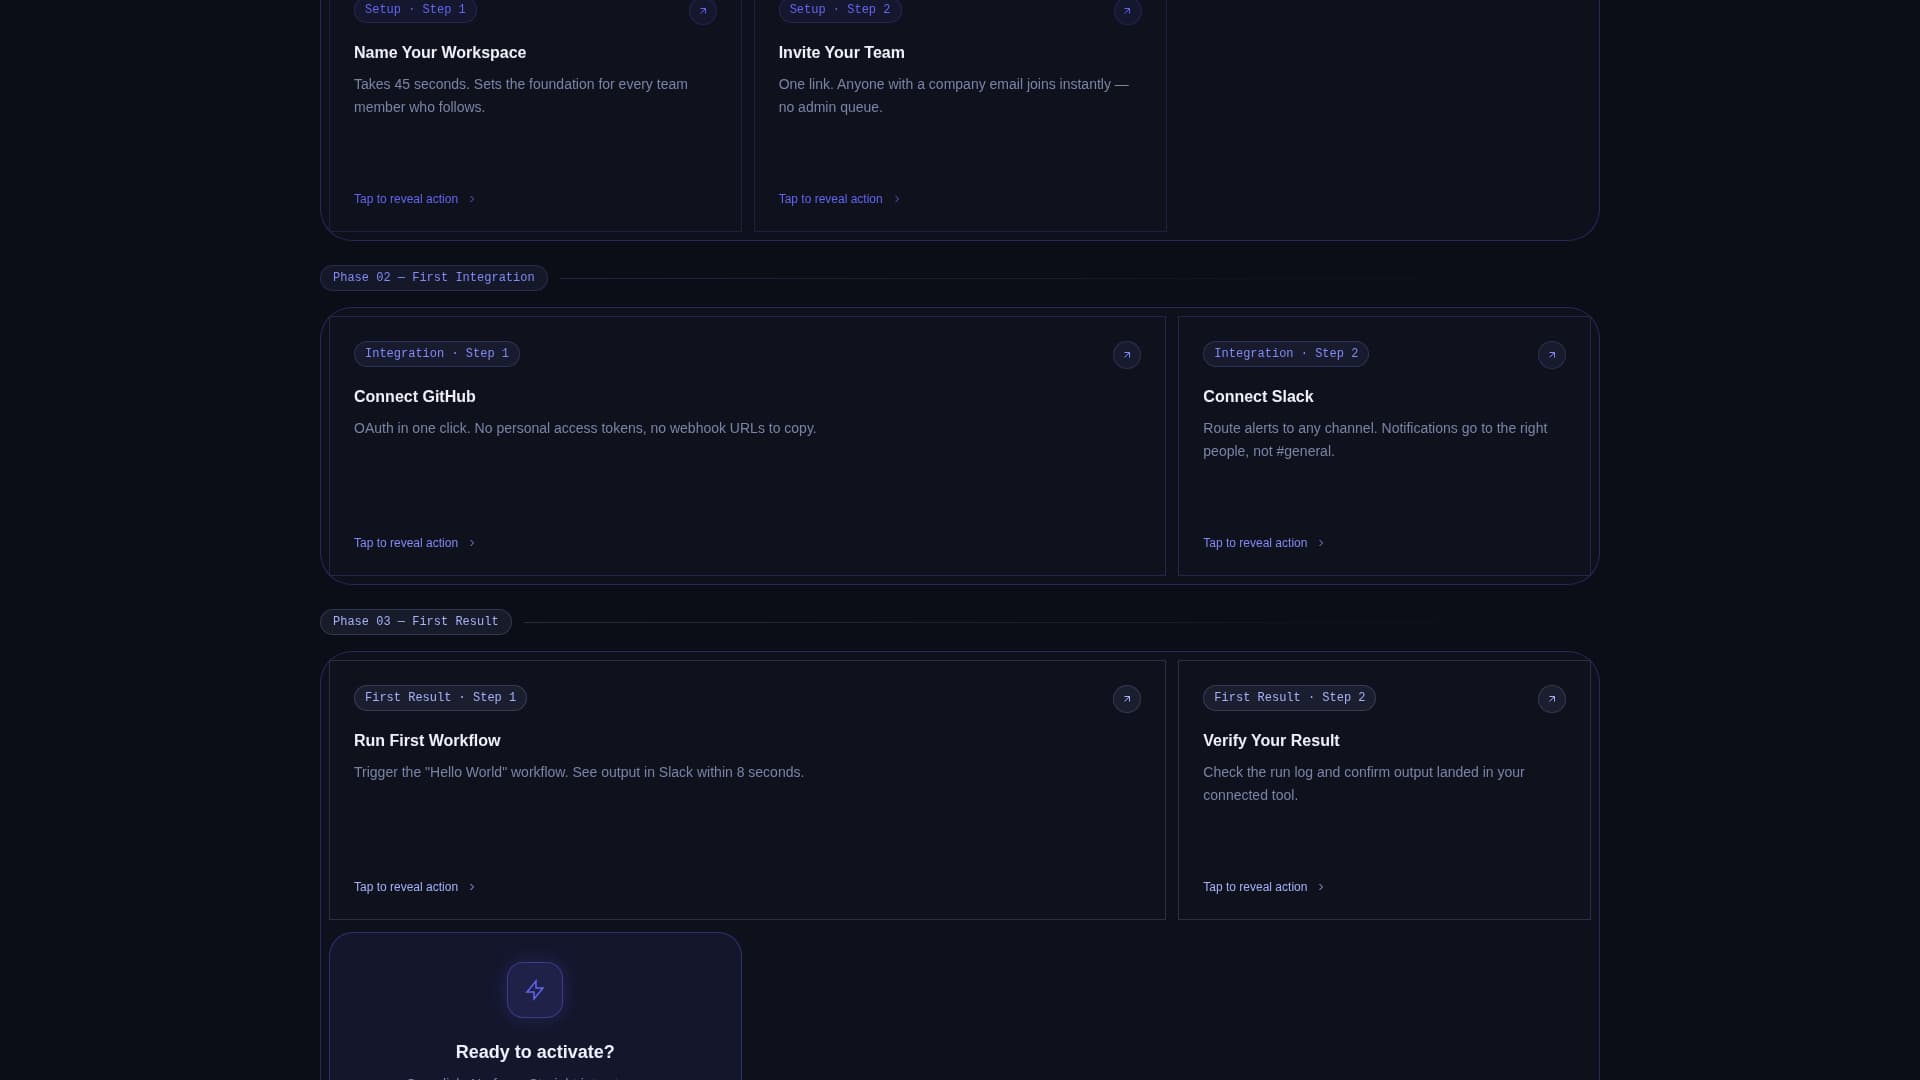Click the Route alerts to any channel text
Screen dimensions: 1920x1080
(1375, 440)
